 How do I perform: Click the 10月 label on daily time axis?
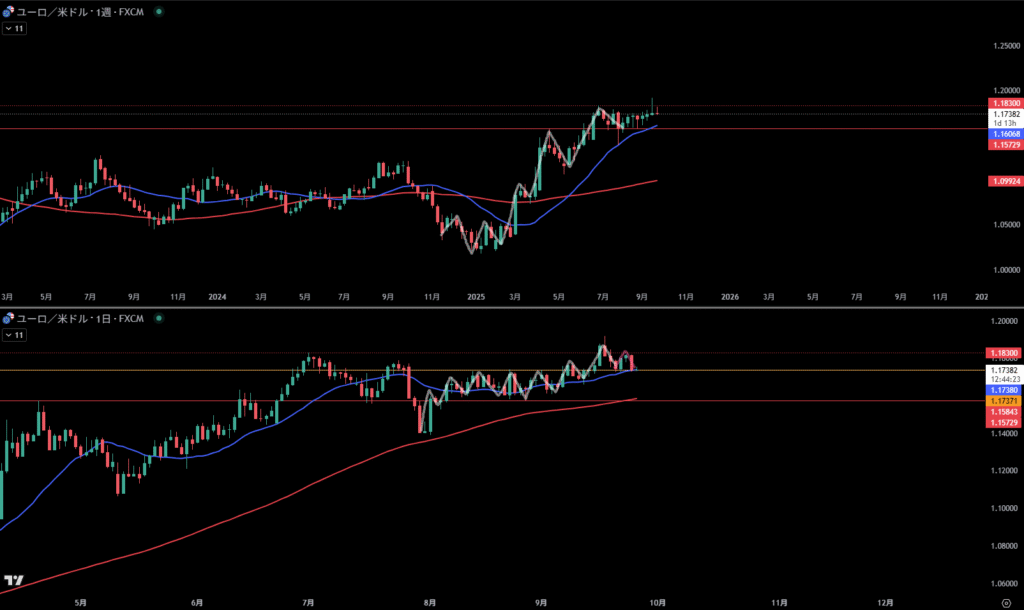[657, 603]
